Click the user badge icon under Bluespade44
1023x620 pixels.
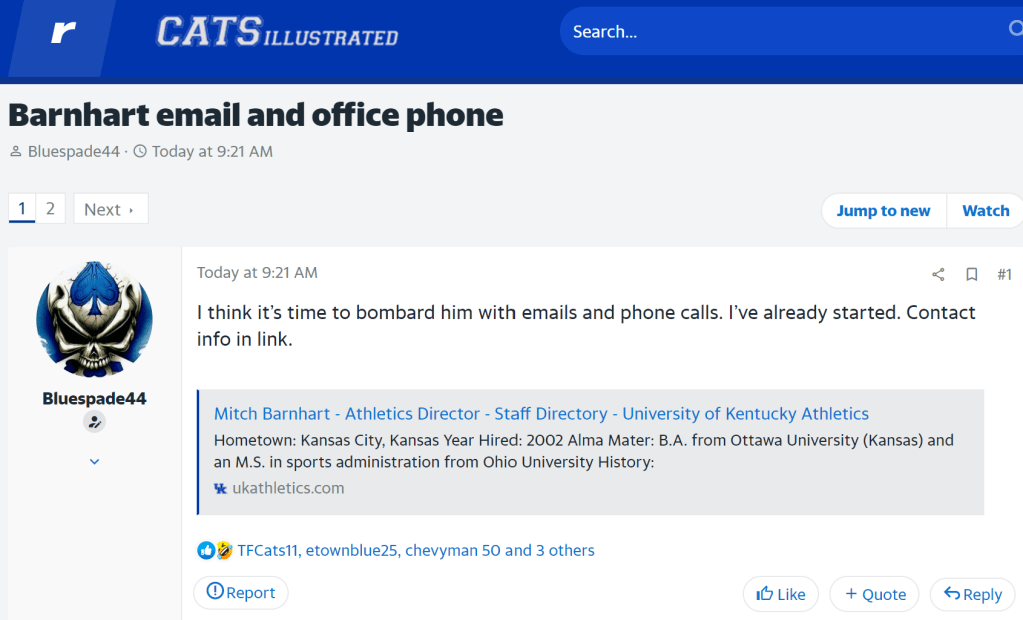pos(94,422)
